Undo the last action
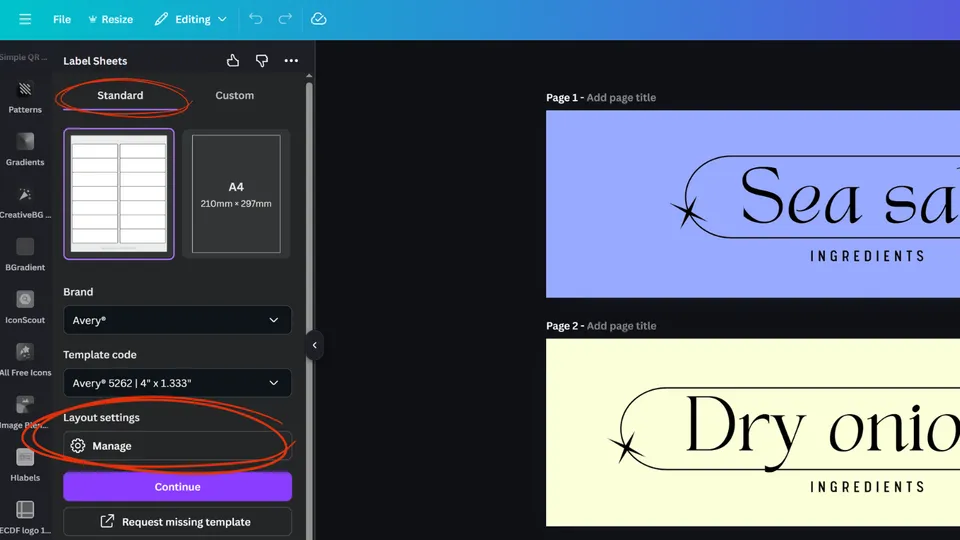 pos(255,19)
